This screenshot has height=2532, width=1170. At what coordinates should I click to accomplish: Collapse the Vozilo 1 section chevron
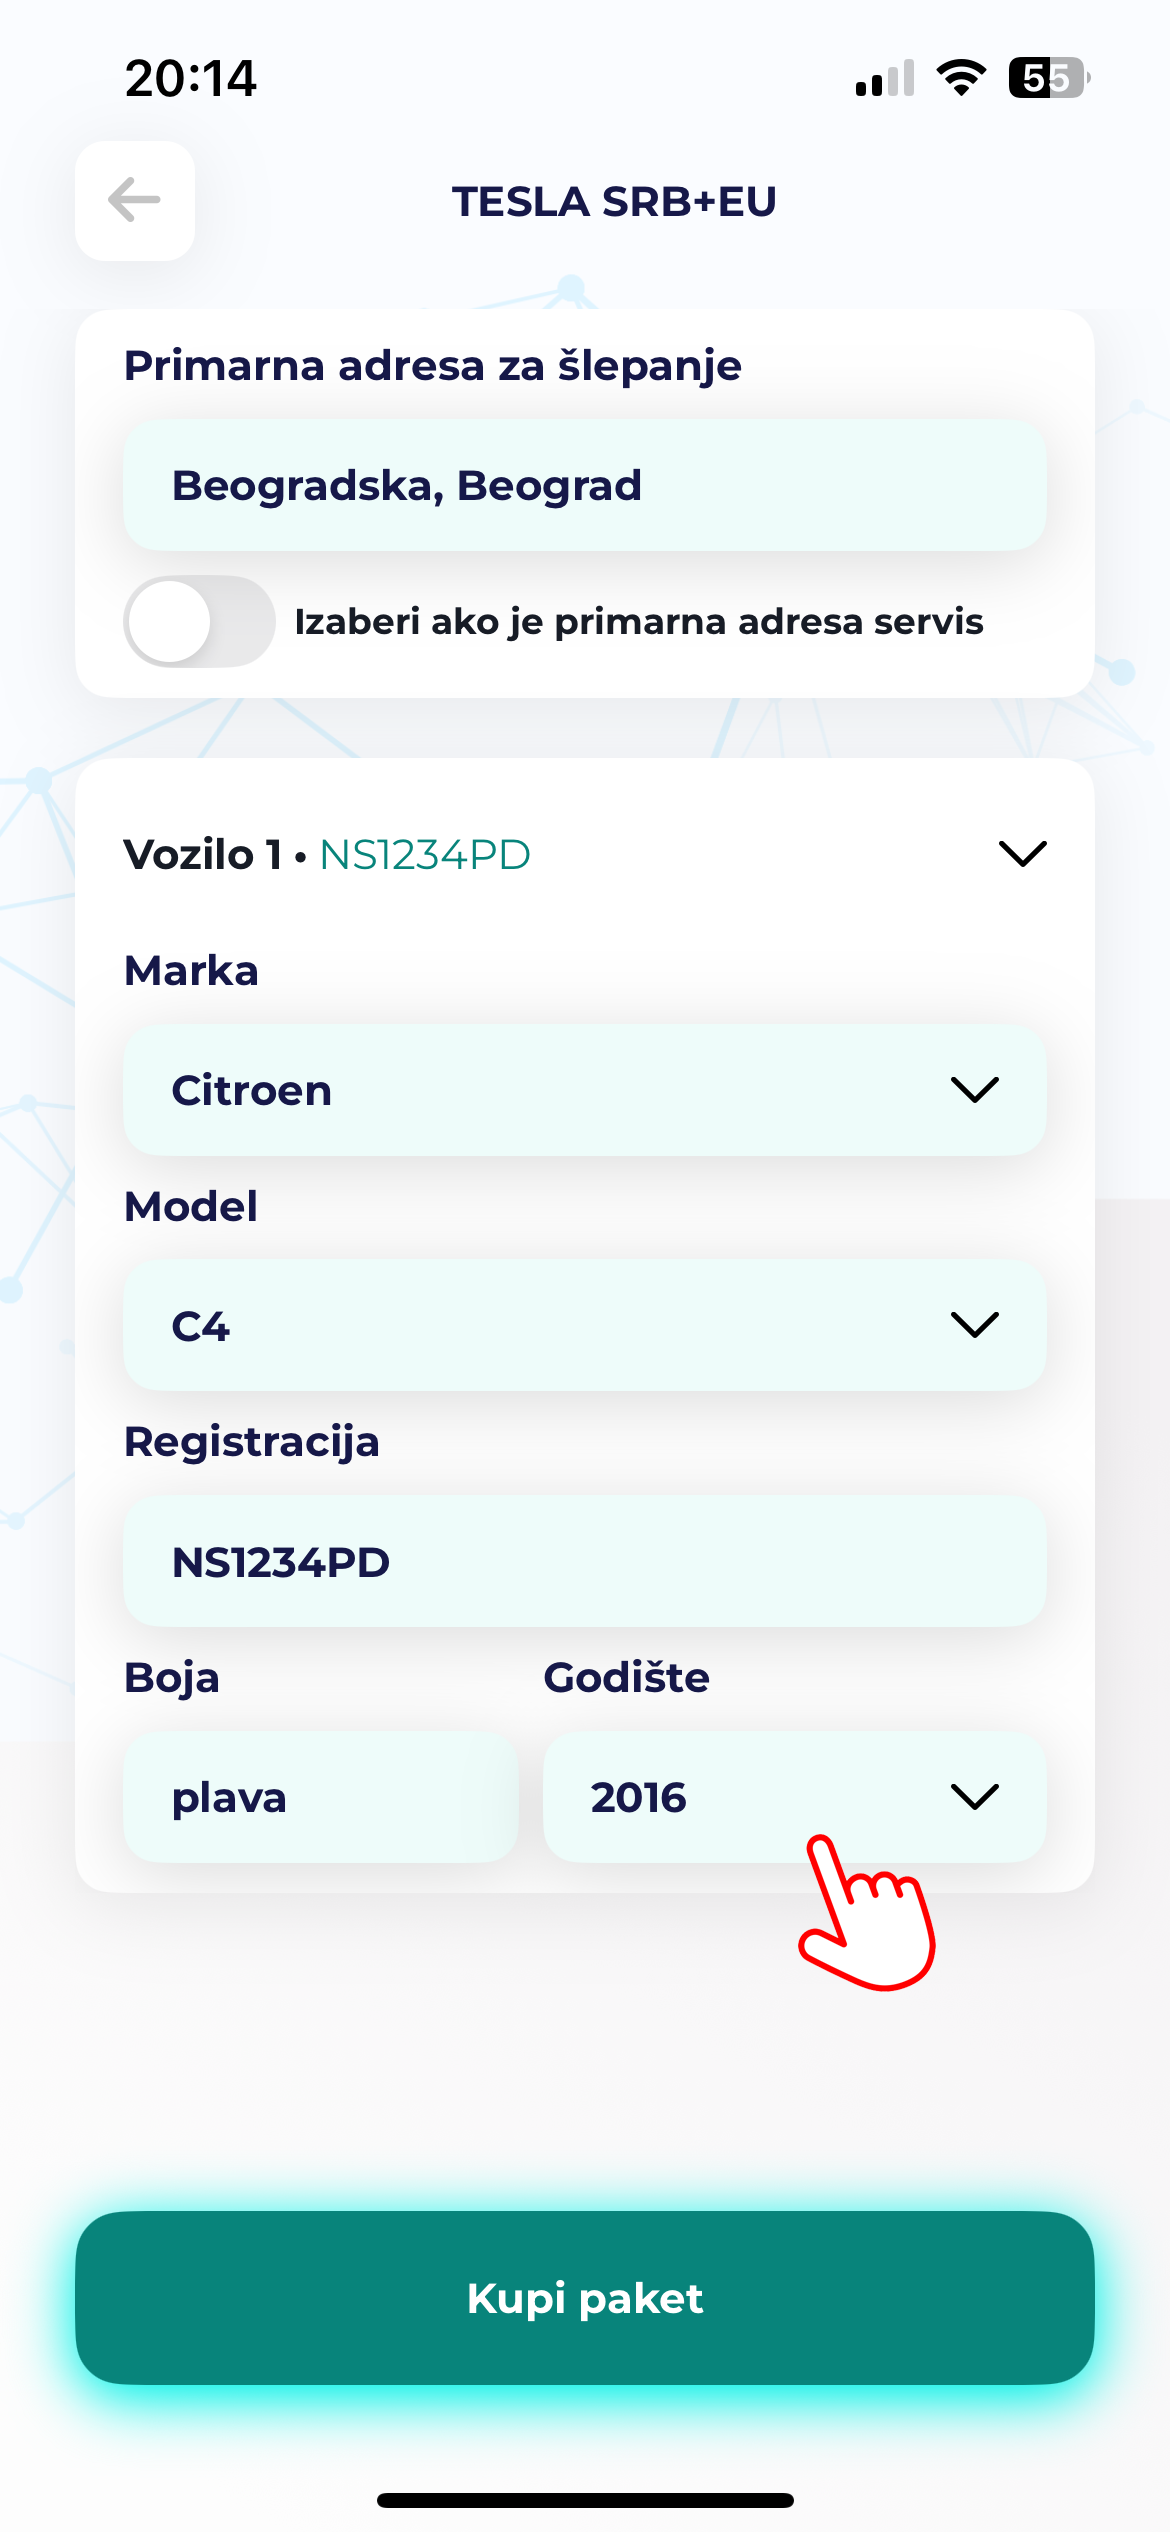tap(1022, 854)
